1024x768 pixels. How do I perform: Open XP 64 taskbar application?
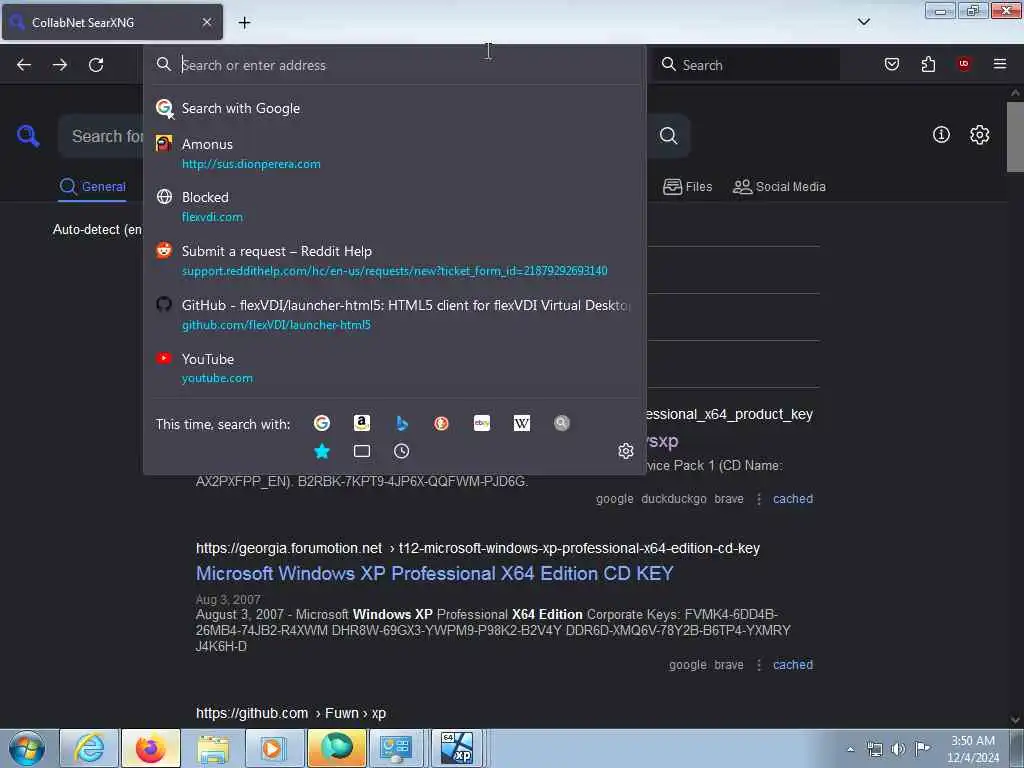coord(456,748)
